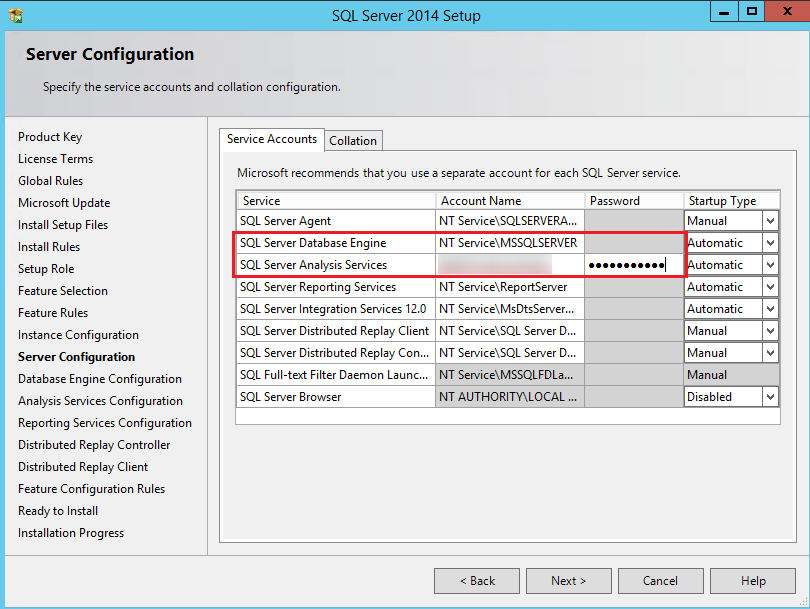Click Integration Services account NT Service\MsDtsServer

510,309
